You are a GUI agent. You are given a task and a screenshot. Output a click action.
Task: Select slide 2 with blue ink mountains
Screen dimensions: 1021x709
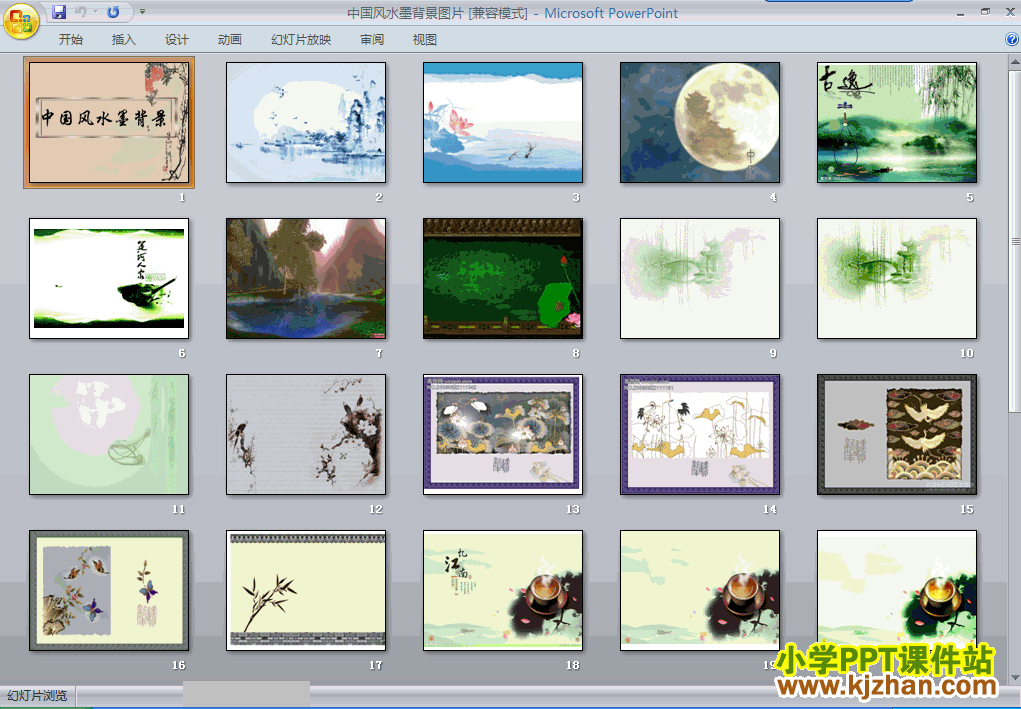tap(306, 122)
